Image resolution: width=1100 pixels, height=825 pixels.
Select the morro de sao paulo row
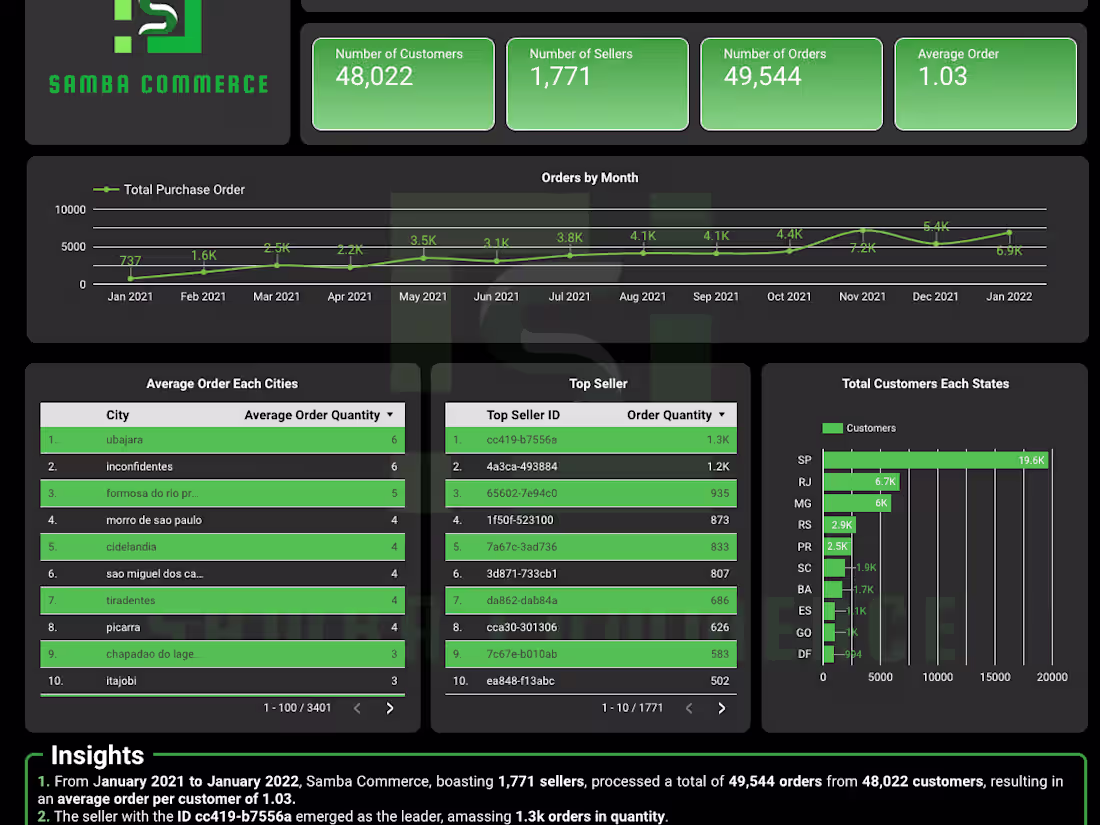222,520
